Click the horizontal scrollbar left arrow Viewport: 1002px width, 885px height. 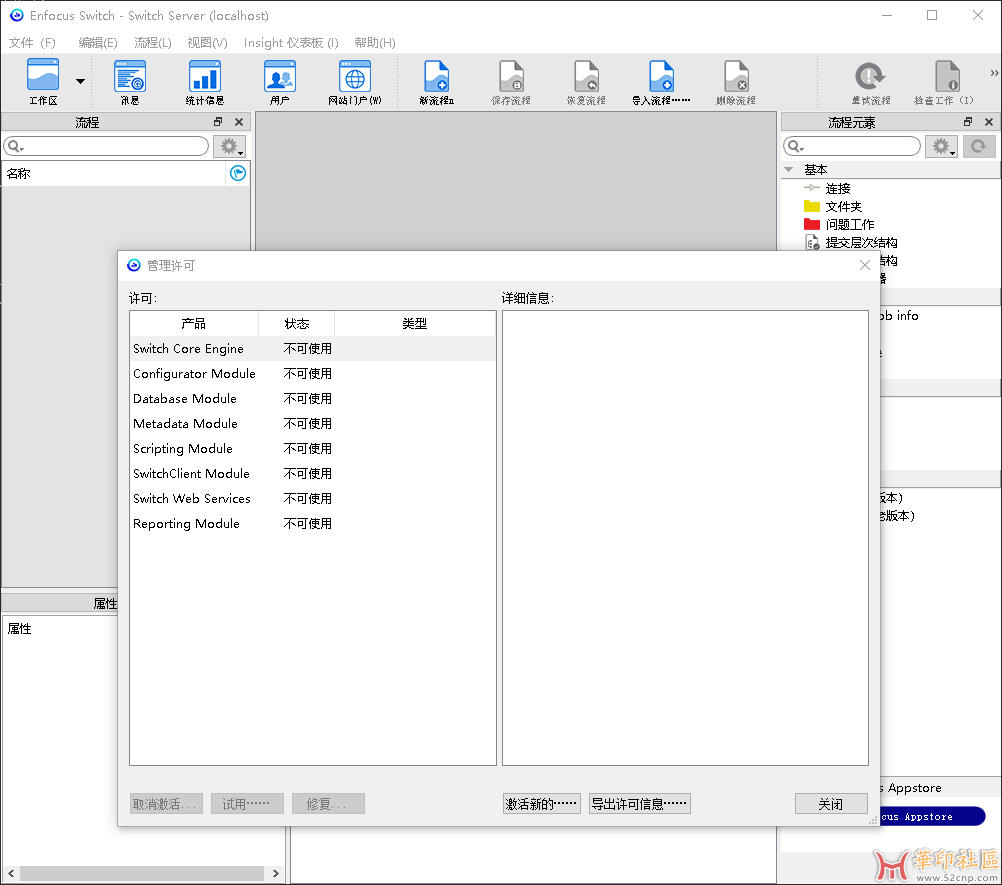[11, 873]
